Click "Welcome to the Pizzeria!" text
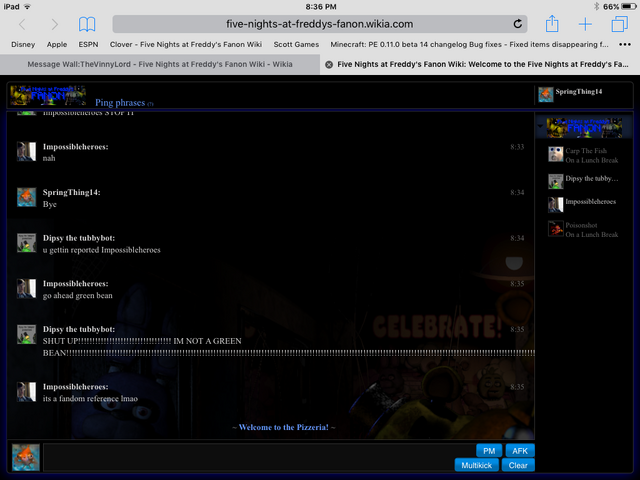640x480 pixels. coord(284,427)
